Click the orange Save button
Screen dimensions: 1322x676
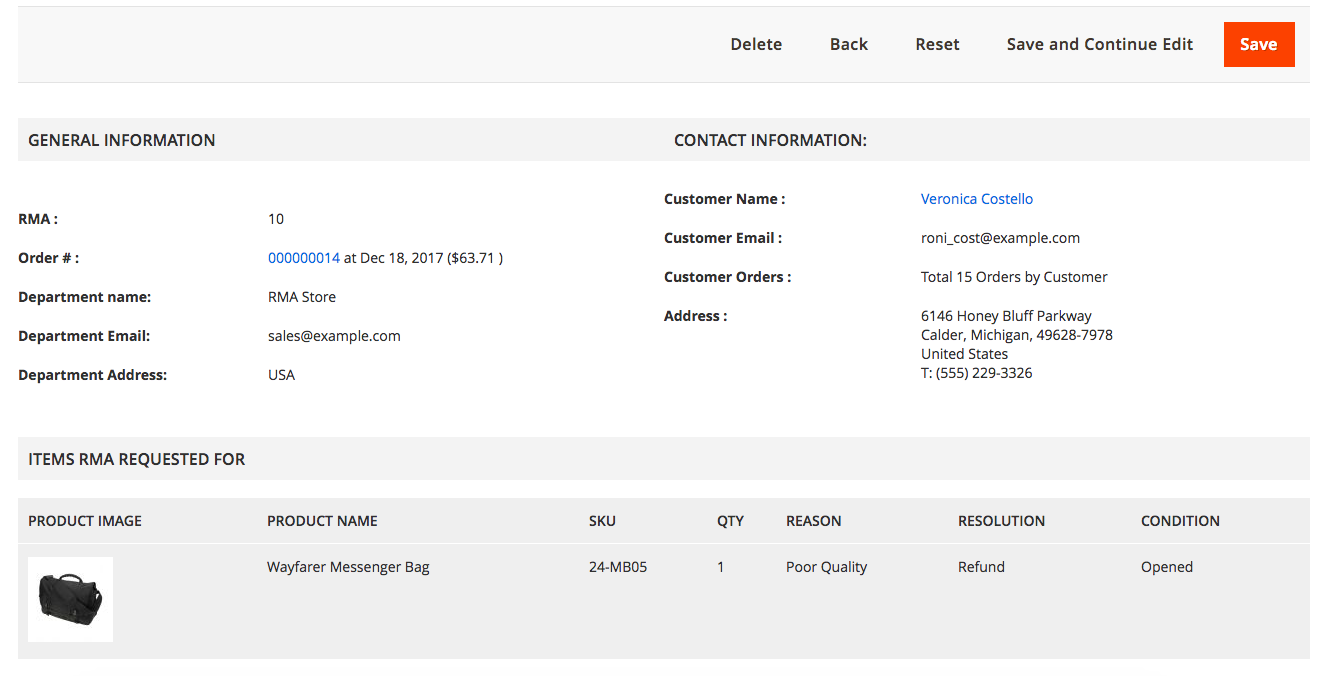[1258, 44]
